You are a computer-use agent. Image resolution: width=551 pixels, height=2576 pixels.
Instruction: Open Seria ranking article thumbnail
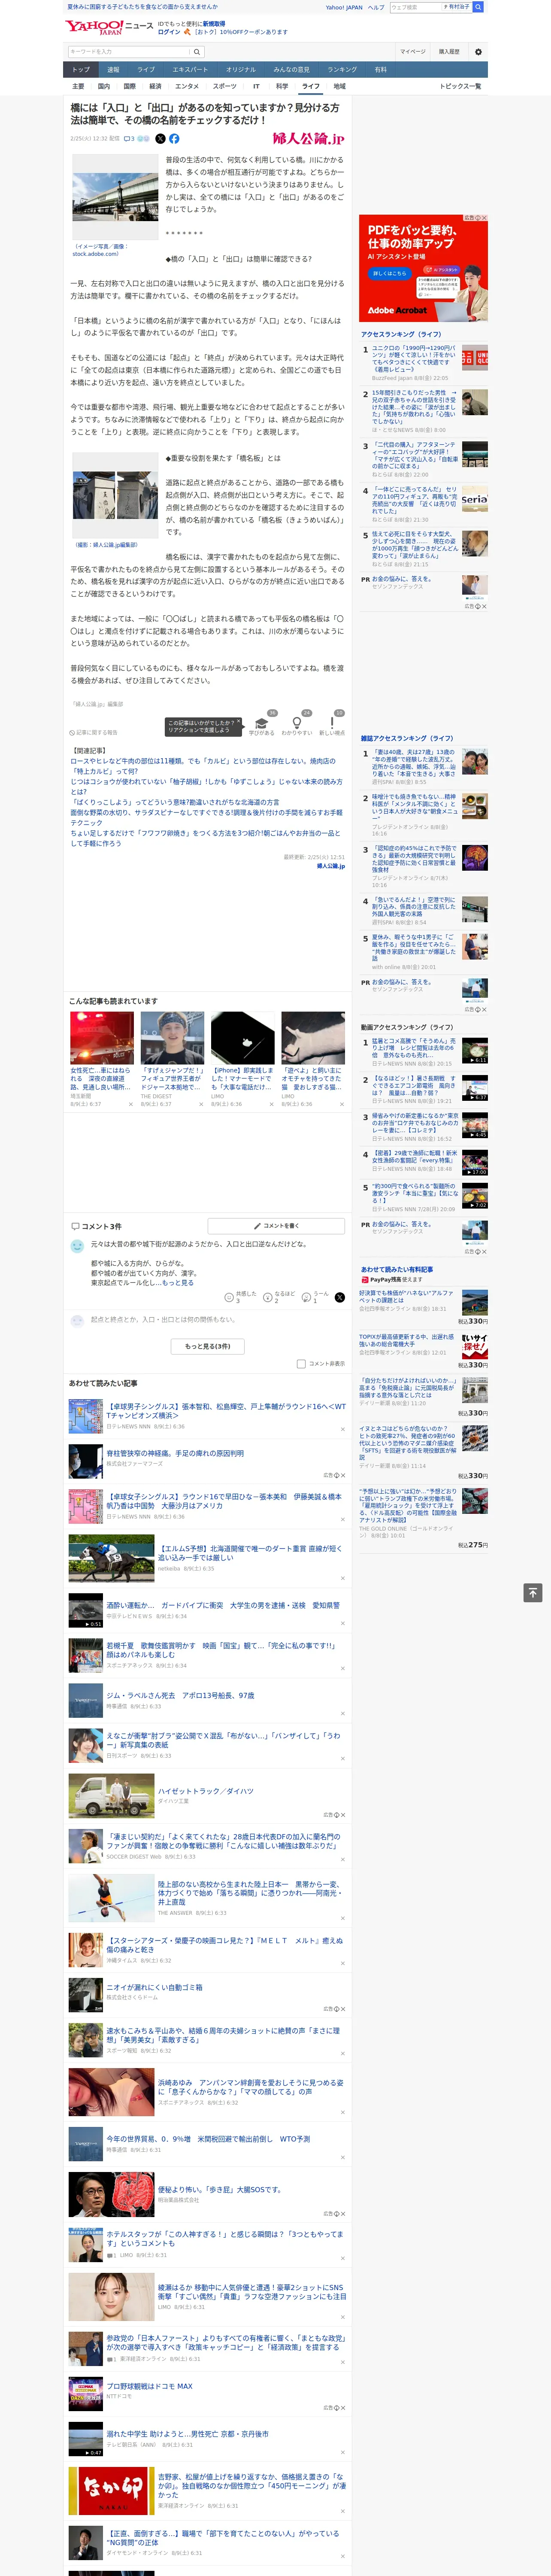point(474,499)
